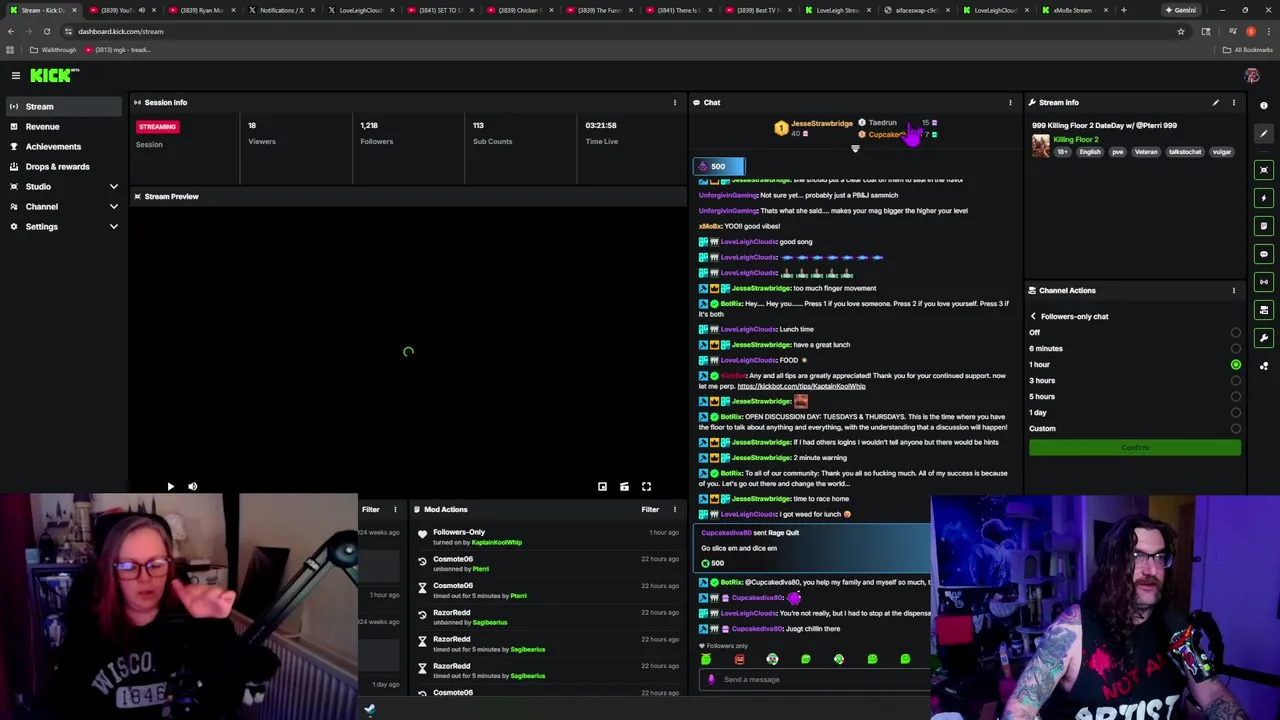Open the Stream sidebar item
The width and height of the screenshot is (1280, 720).
64,106
